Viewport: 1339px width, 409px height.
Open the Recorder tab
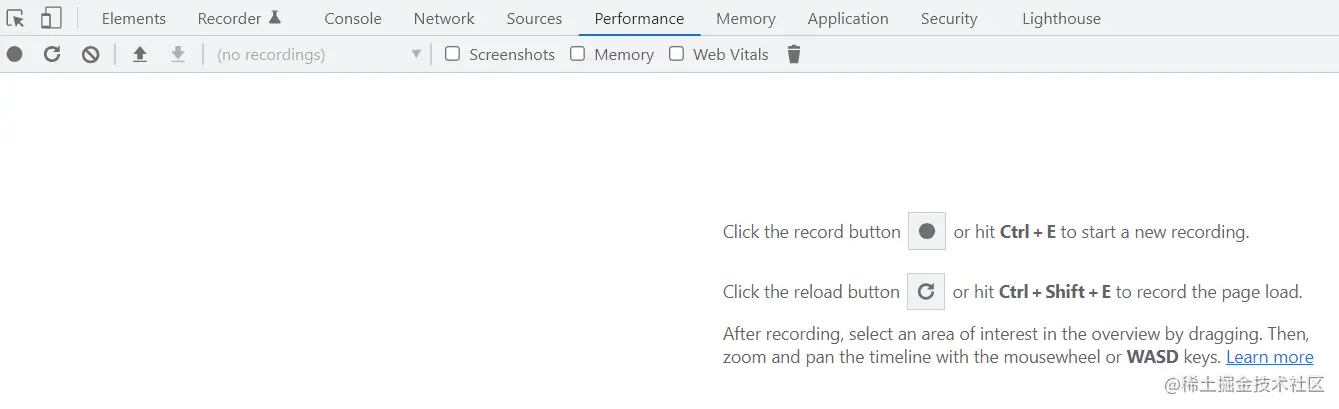[x=239, y=18]
